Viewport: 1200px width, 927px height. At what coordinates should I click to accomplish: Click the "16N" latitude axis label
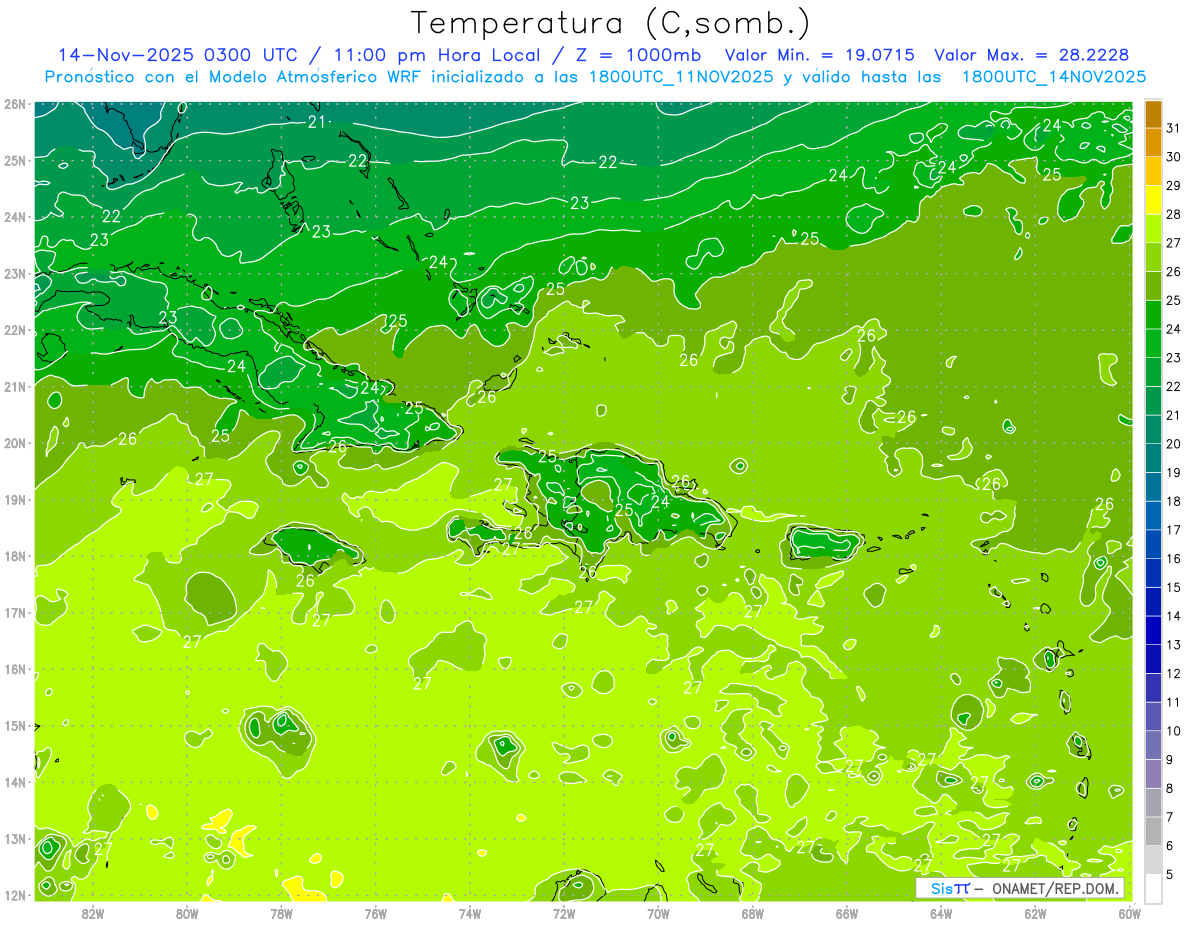14,669
